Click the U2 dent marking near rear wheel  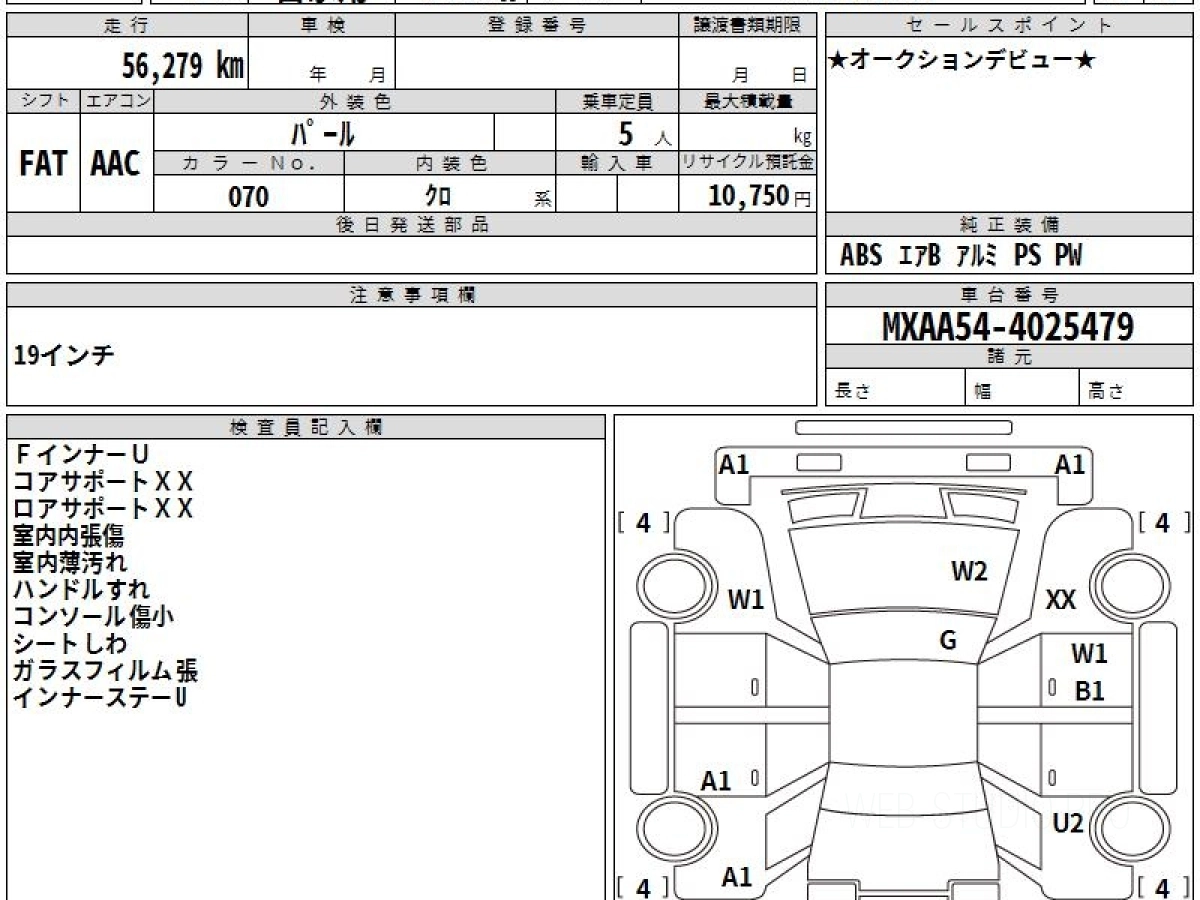tap(1068, 823)
